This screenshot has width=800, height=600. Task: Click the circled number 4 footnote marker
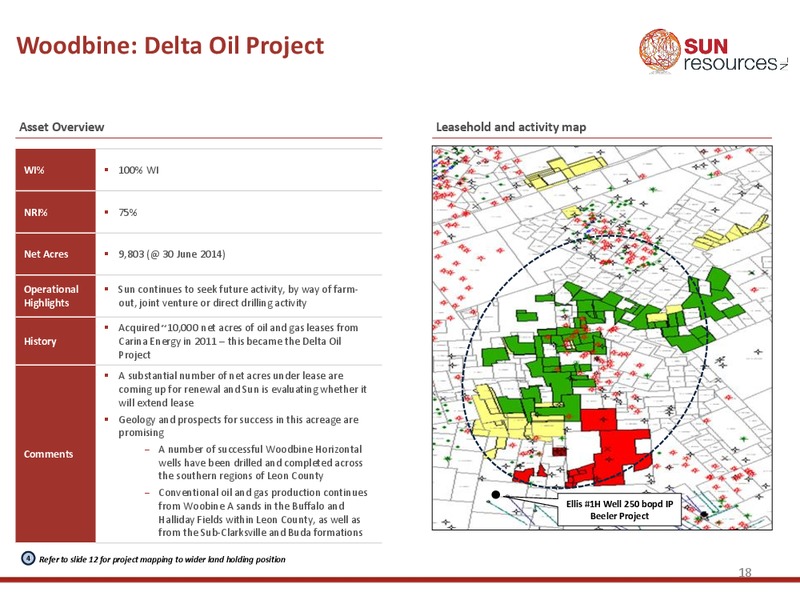click(28, 558)
